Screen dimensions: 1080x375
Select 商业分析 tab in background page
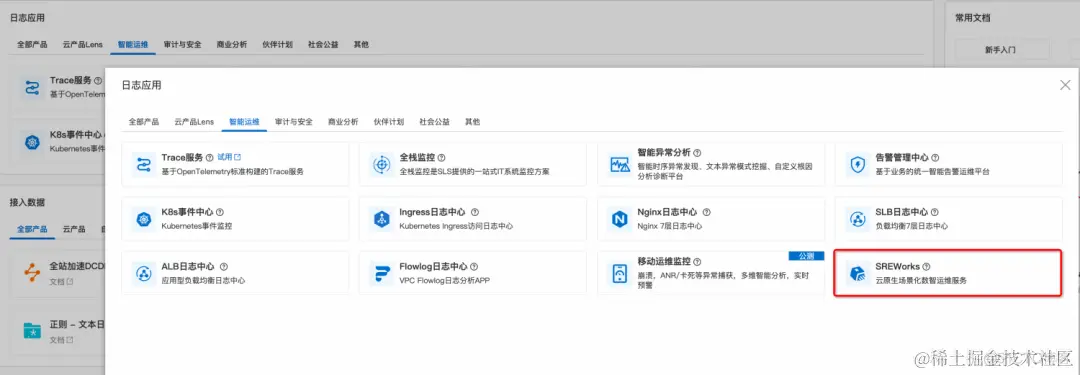tap(231, 44)
